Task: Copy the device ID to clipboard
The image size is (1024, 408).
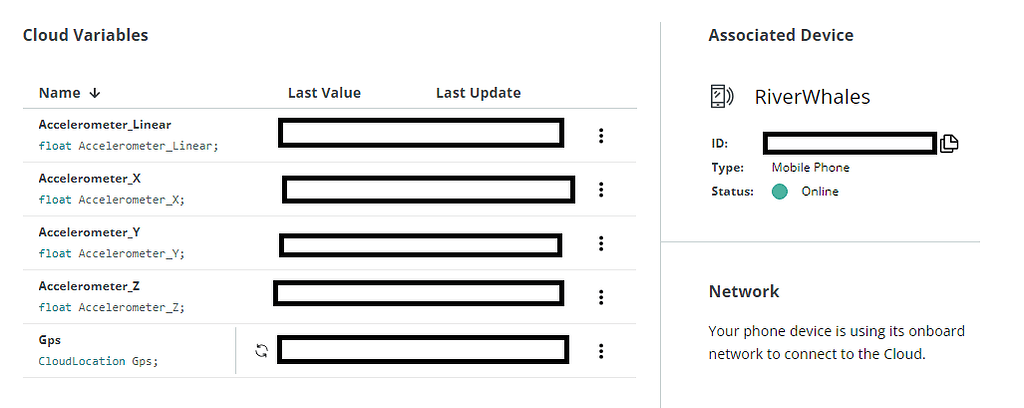Action: coord(949,143)
